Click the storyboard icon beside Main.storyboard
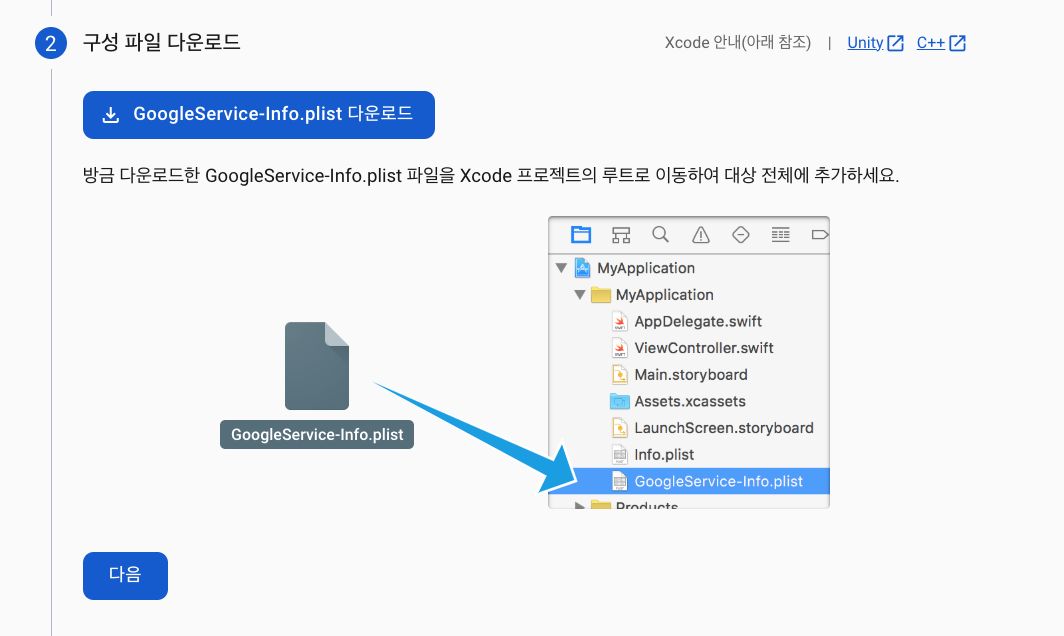Viewport: 1064px width, 636px height. pyautogui.click(x=620, y=375)
